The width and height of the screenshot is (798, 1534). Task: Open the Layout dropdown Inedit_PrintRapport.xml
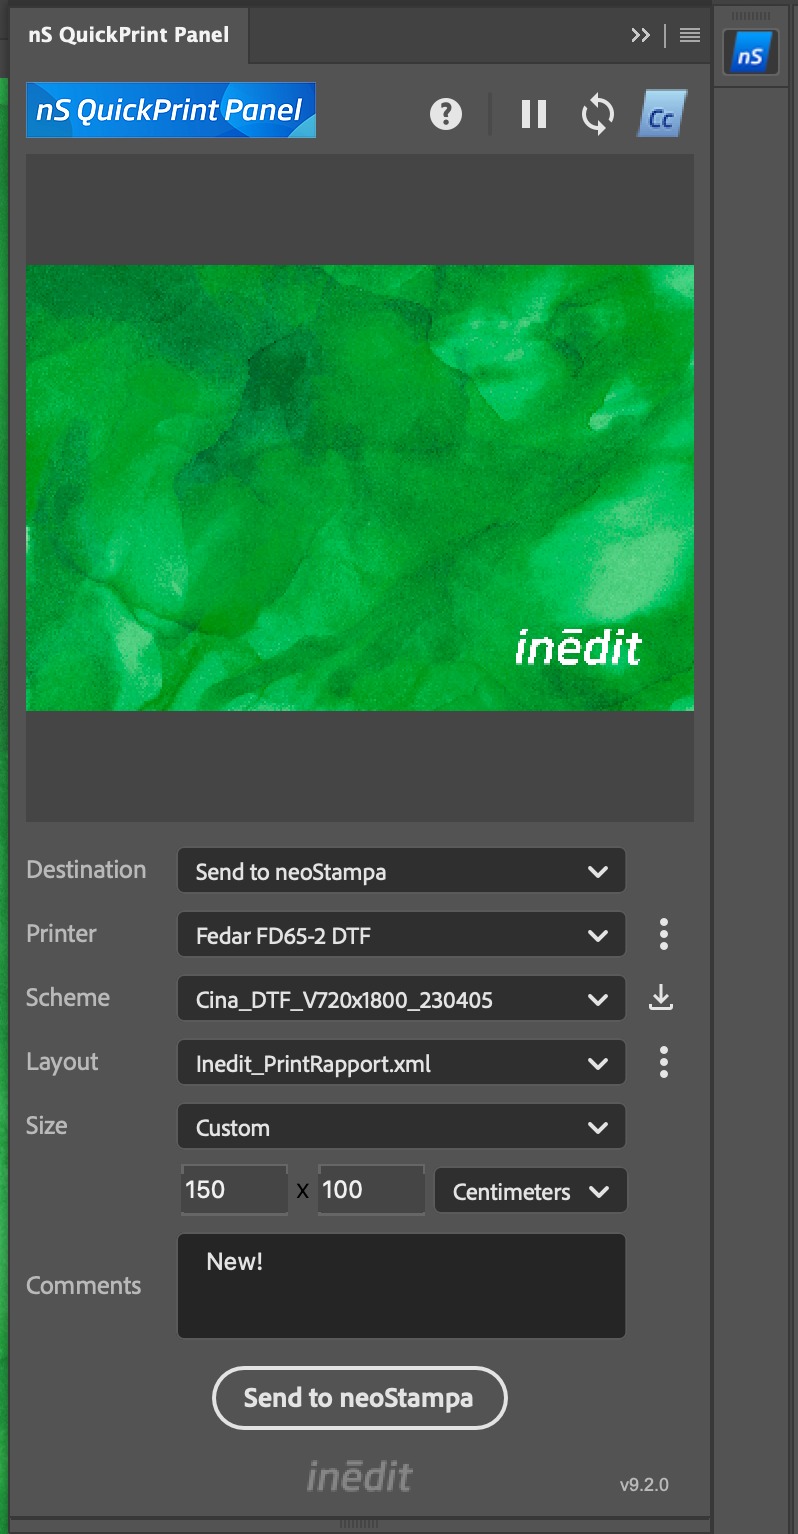tap(401, 1063)
